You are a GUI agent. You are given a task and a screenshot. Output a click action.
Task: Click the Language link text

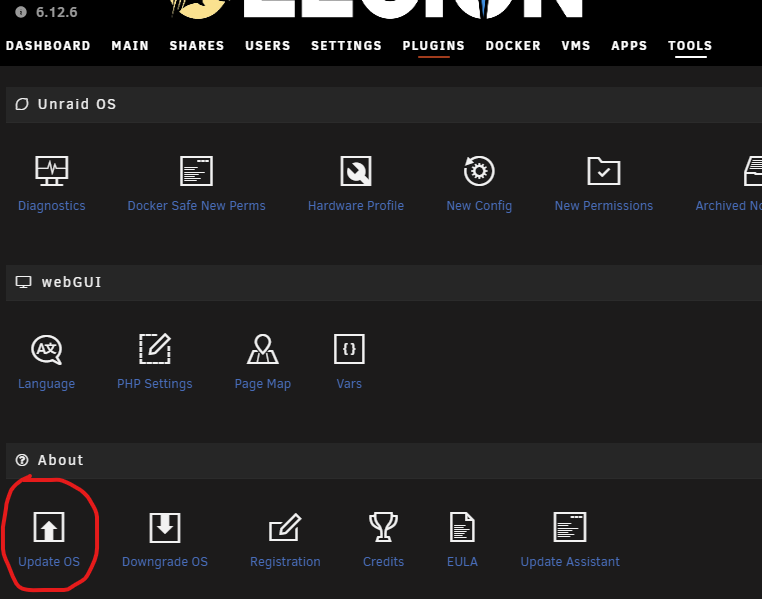click(x=47, y=384)
